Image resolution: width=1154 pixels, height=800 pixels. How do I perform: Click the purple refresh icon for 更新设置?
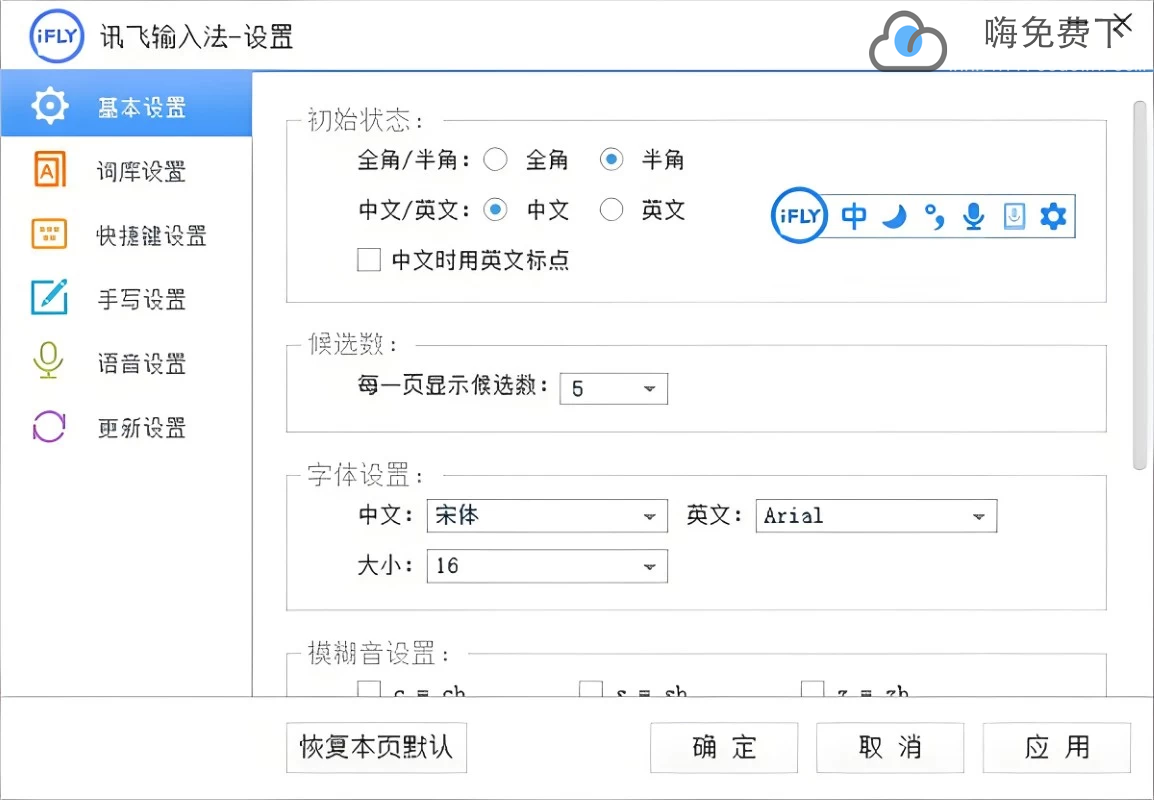49,426
